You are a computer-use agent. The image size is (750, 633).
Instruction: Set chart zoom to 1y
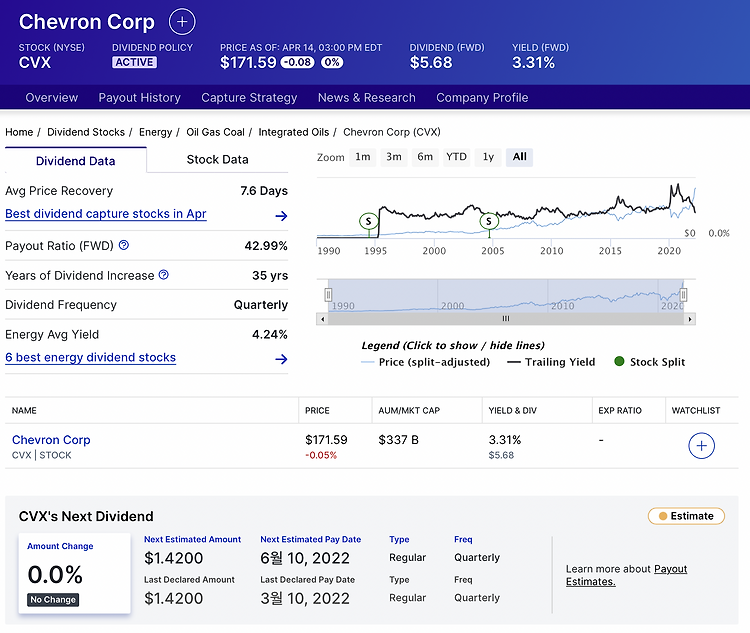click(488, 157)
